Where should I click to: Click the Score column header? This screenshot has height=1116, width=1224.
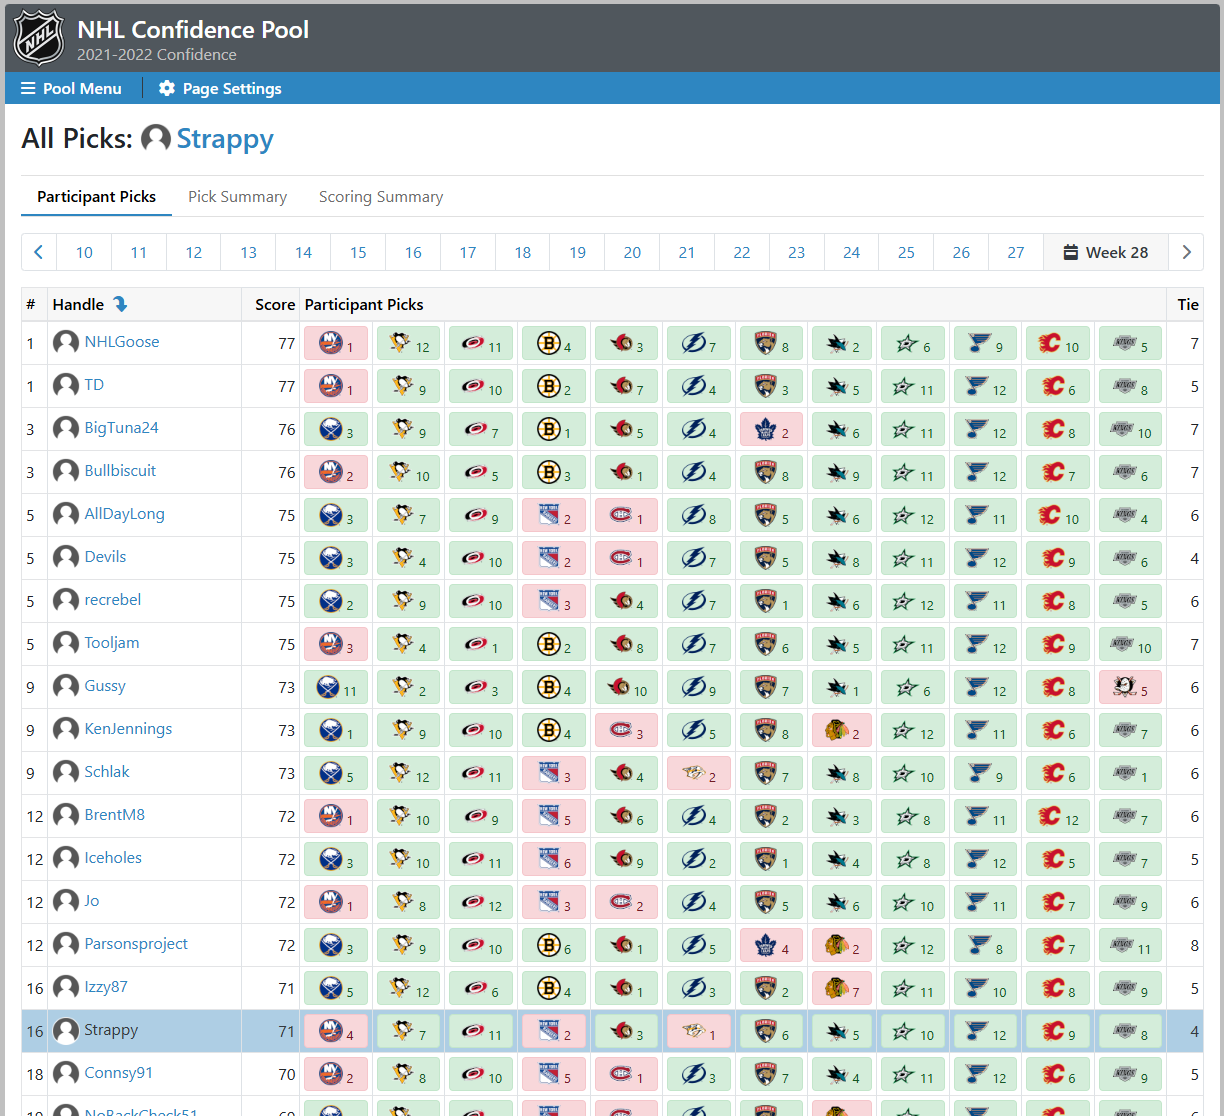point(275,304)
